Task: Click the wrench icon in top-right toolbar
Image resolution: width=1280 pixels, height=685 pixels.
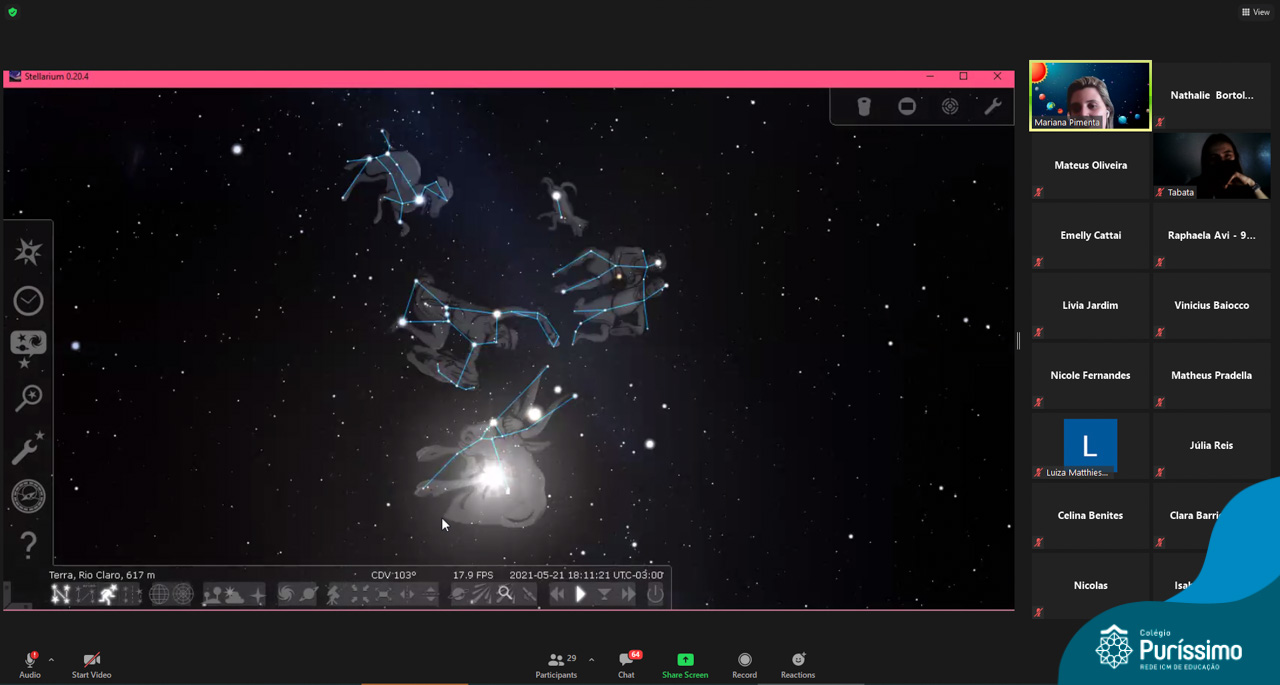Action: click(993, 106)
